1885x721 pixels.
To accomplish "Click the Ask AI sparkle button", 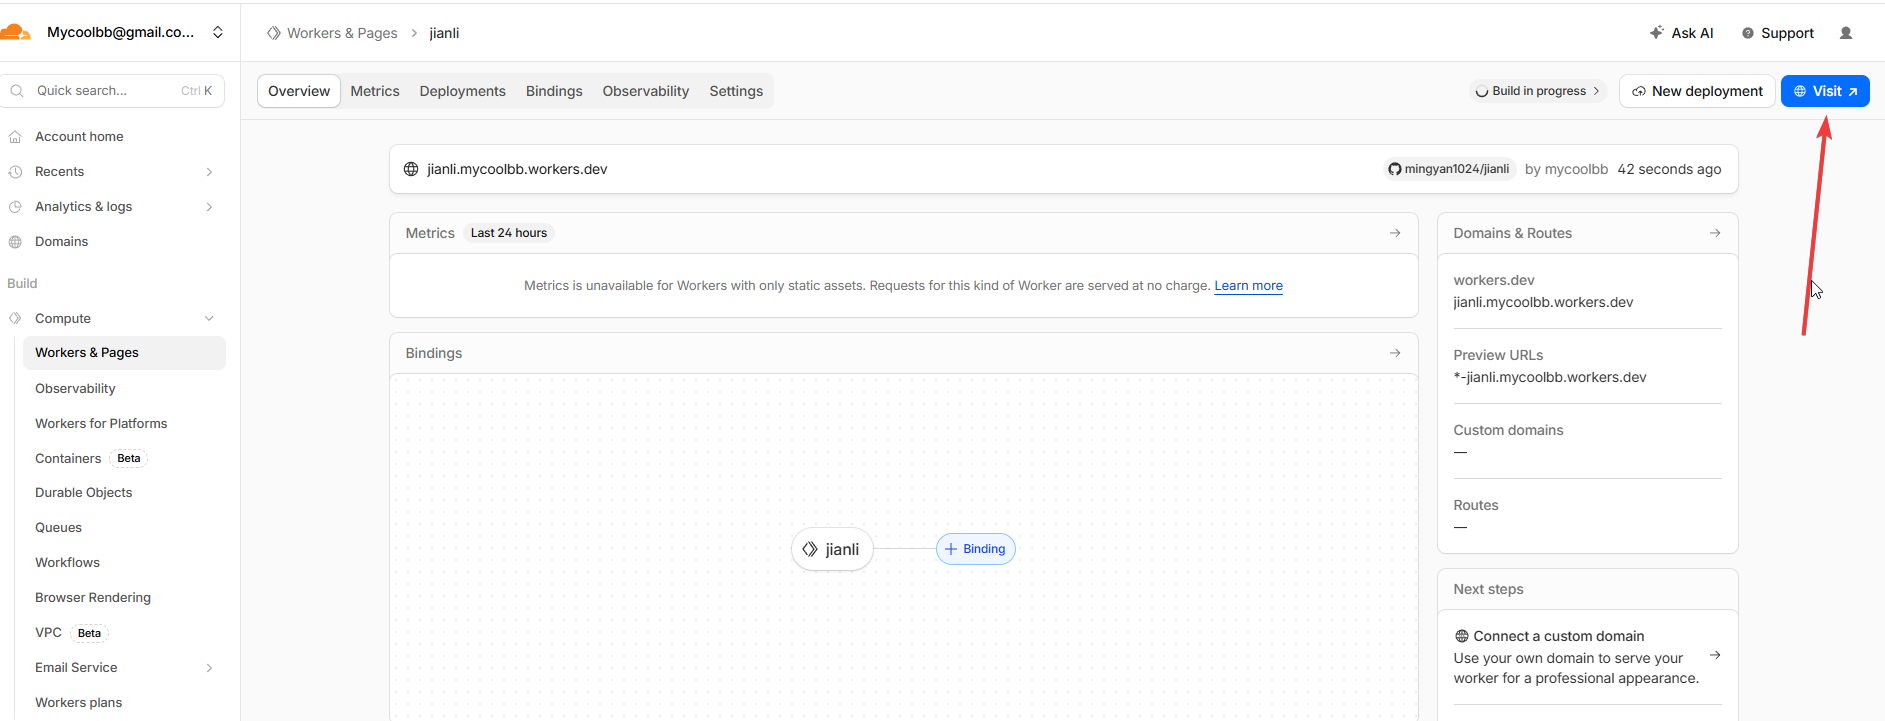I will pyautogui.click(x=1681, y=33).
